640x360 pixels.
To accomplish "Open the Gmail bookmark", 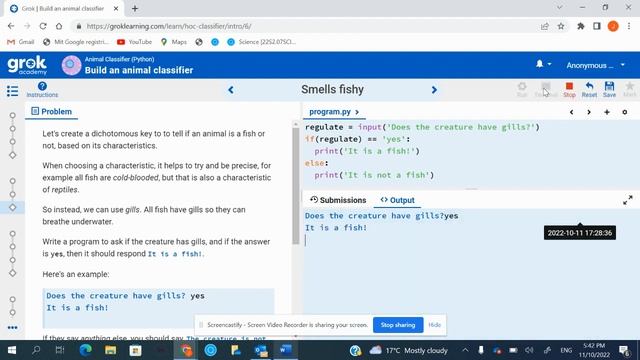I will (21, 42).
